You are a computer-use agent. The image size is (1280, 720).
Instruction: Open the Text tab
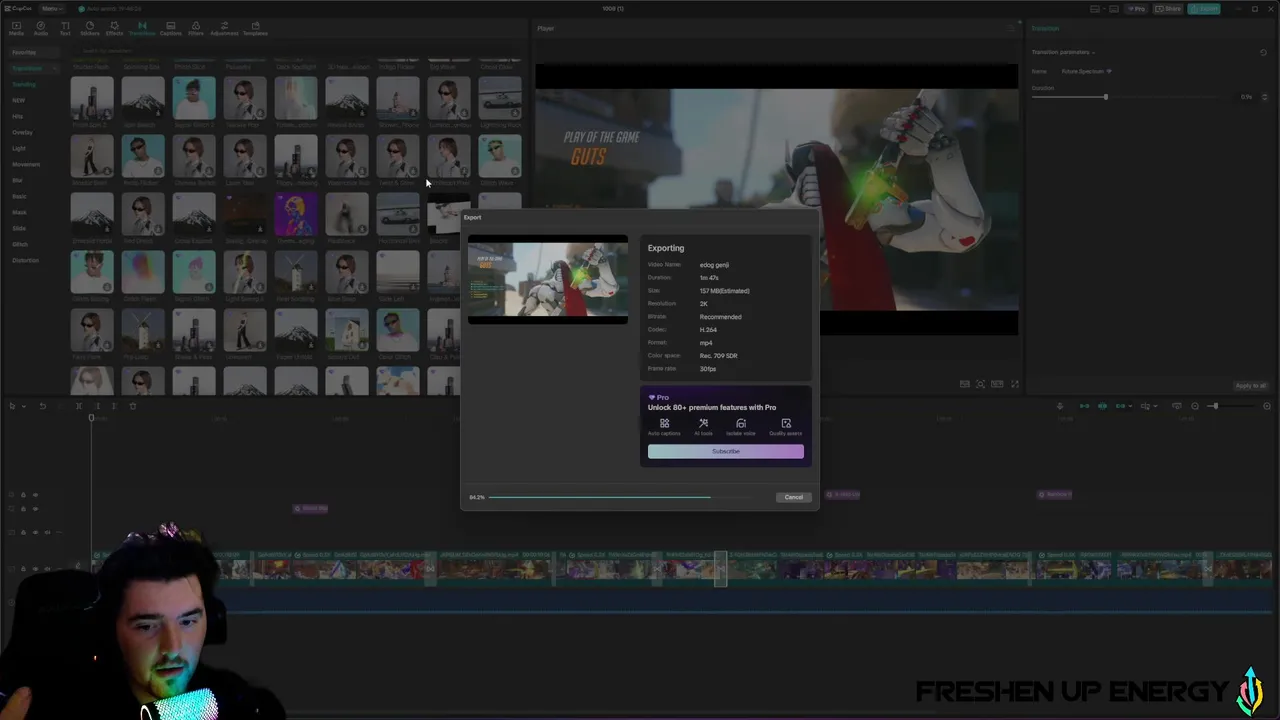click(x=65, y=28)
